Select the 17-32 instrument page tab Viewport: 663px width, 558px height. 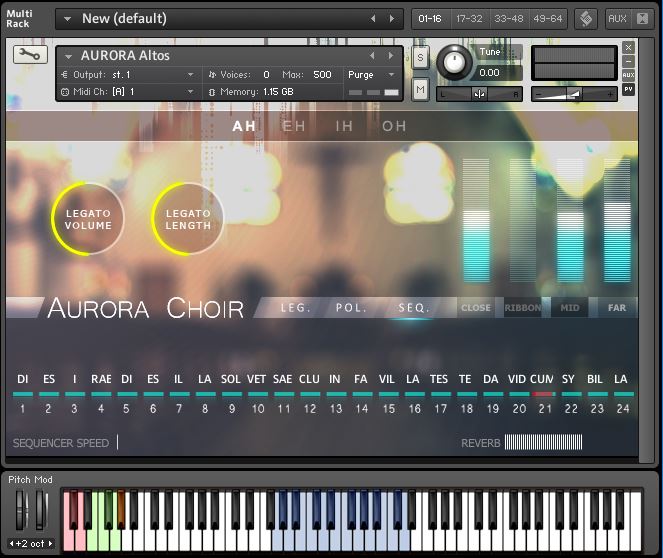coord(467,18)
